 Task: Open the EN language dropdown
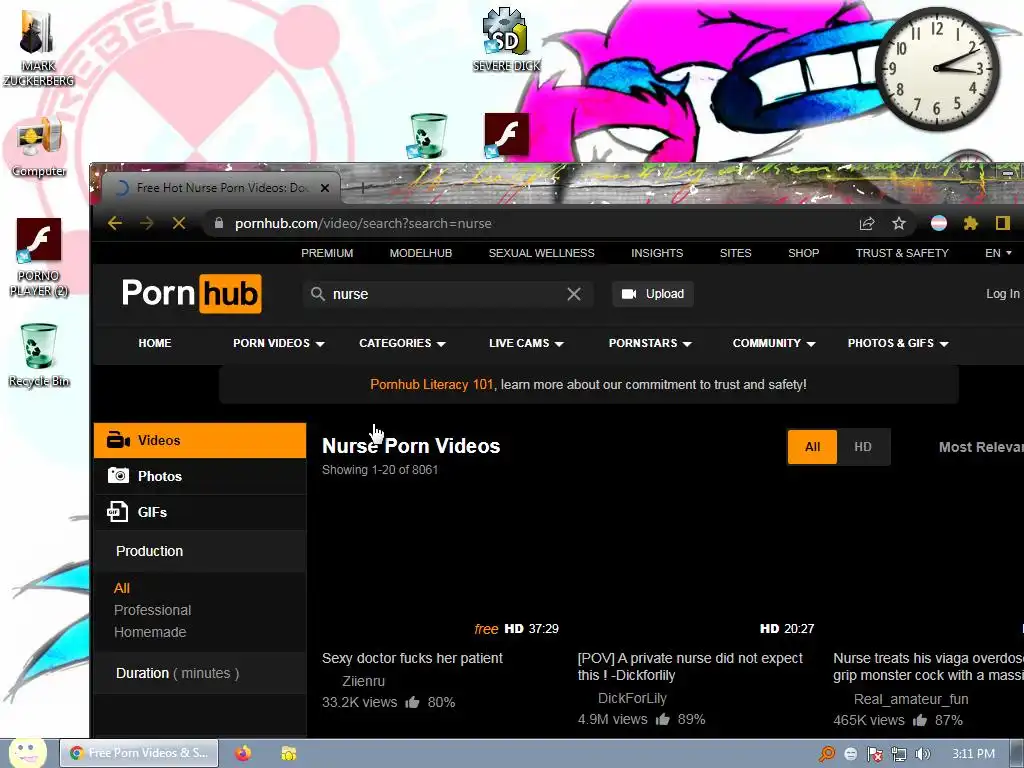998,253
